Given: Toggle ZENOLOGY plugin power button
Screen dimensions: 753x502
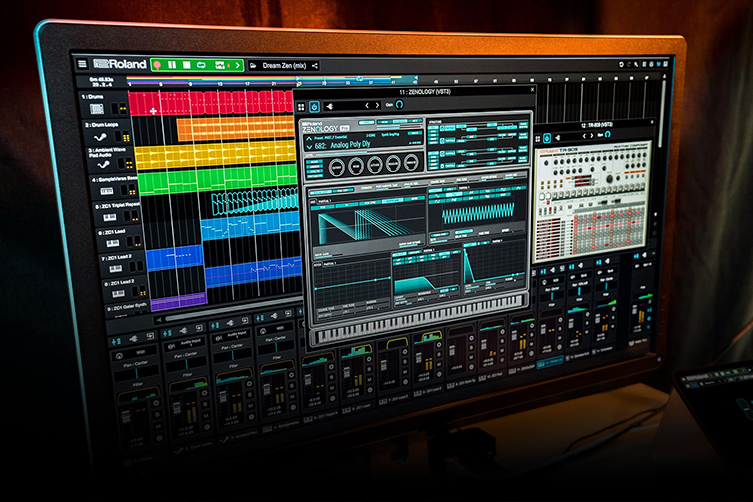Looking at the screenshot, I should [x=314, y=106].
